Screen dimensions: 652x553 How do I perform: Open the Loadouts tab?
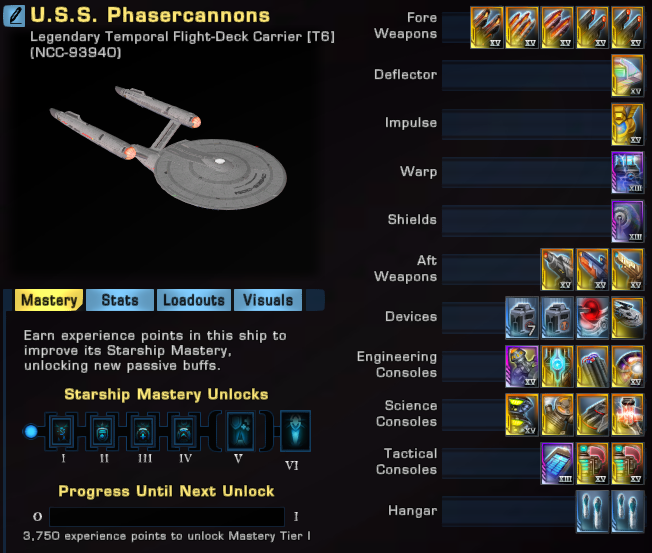tap(194, 300)
